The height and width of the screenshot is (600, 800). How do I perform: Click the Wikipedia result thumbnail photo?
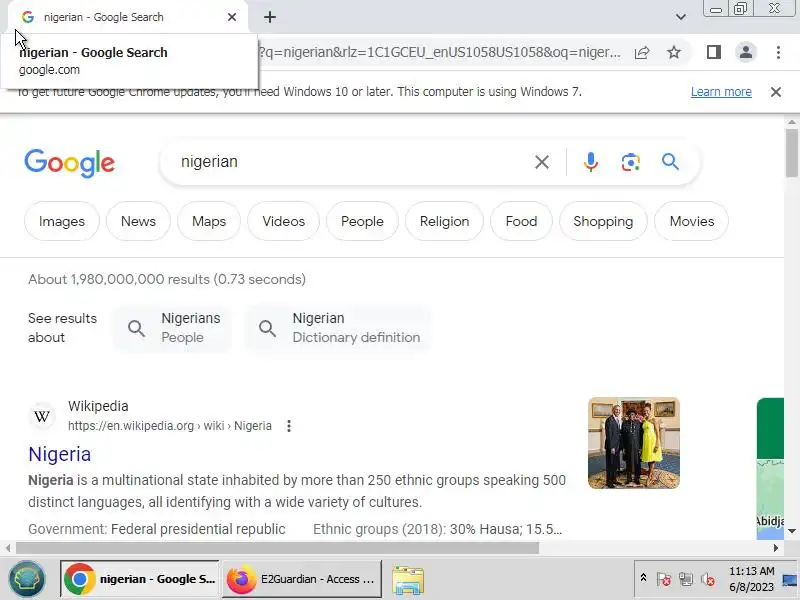pos(634,443)
